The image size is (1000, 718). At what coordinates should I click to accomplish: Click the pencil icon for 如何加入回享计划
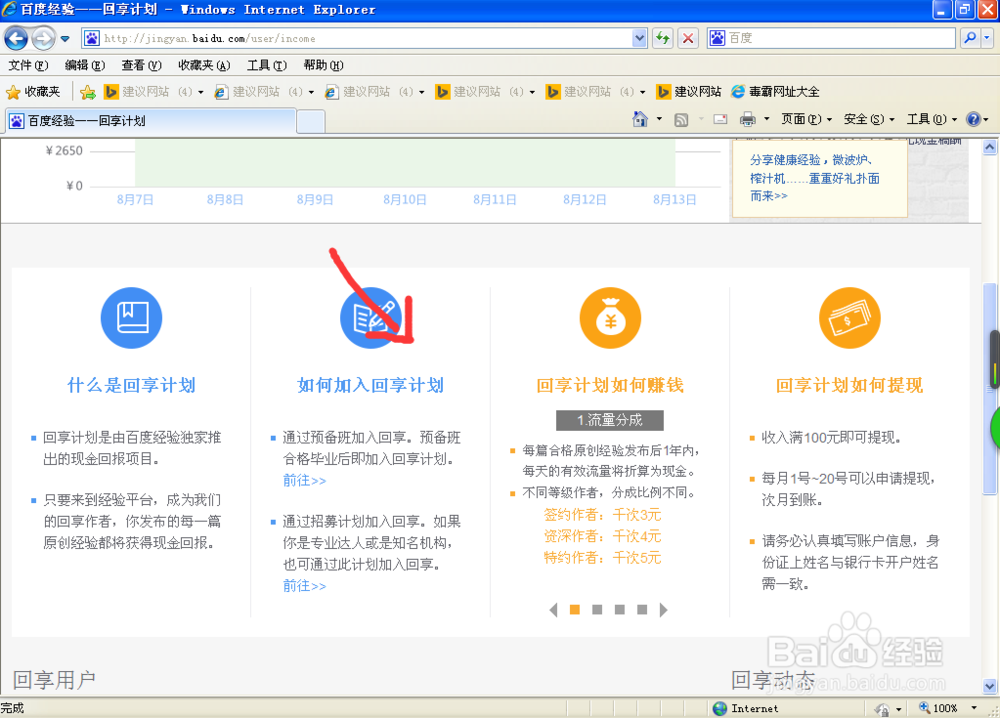[x=371, y=318]
